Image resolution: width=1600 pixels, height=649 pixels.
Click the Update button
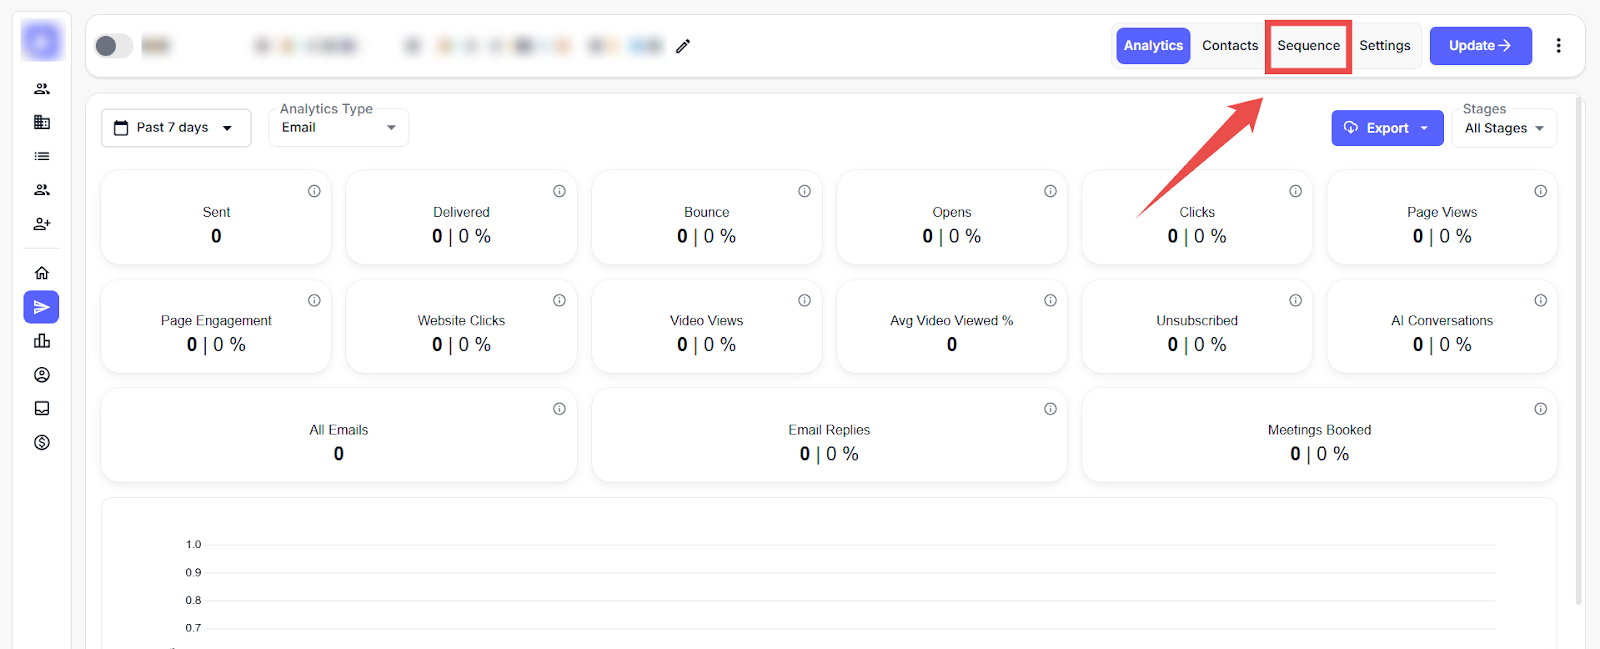tap(1480, 46)
